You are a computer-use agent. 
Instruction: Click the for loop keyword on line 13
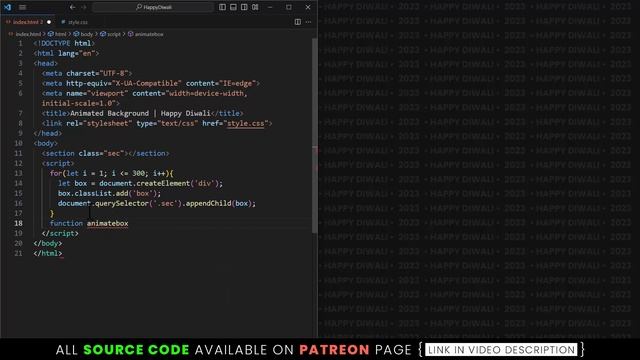click(56, 173)
